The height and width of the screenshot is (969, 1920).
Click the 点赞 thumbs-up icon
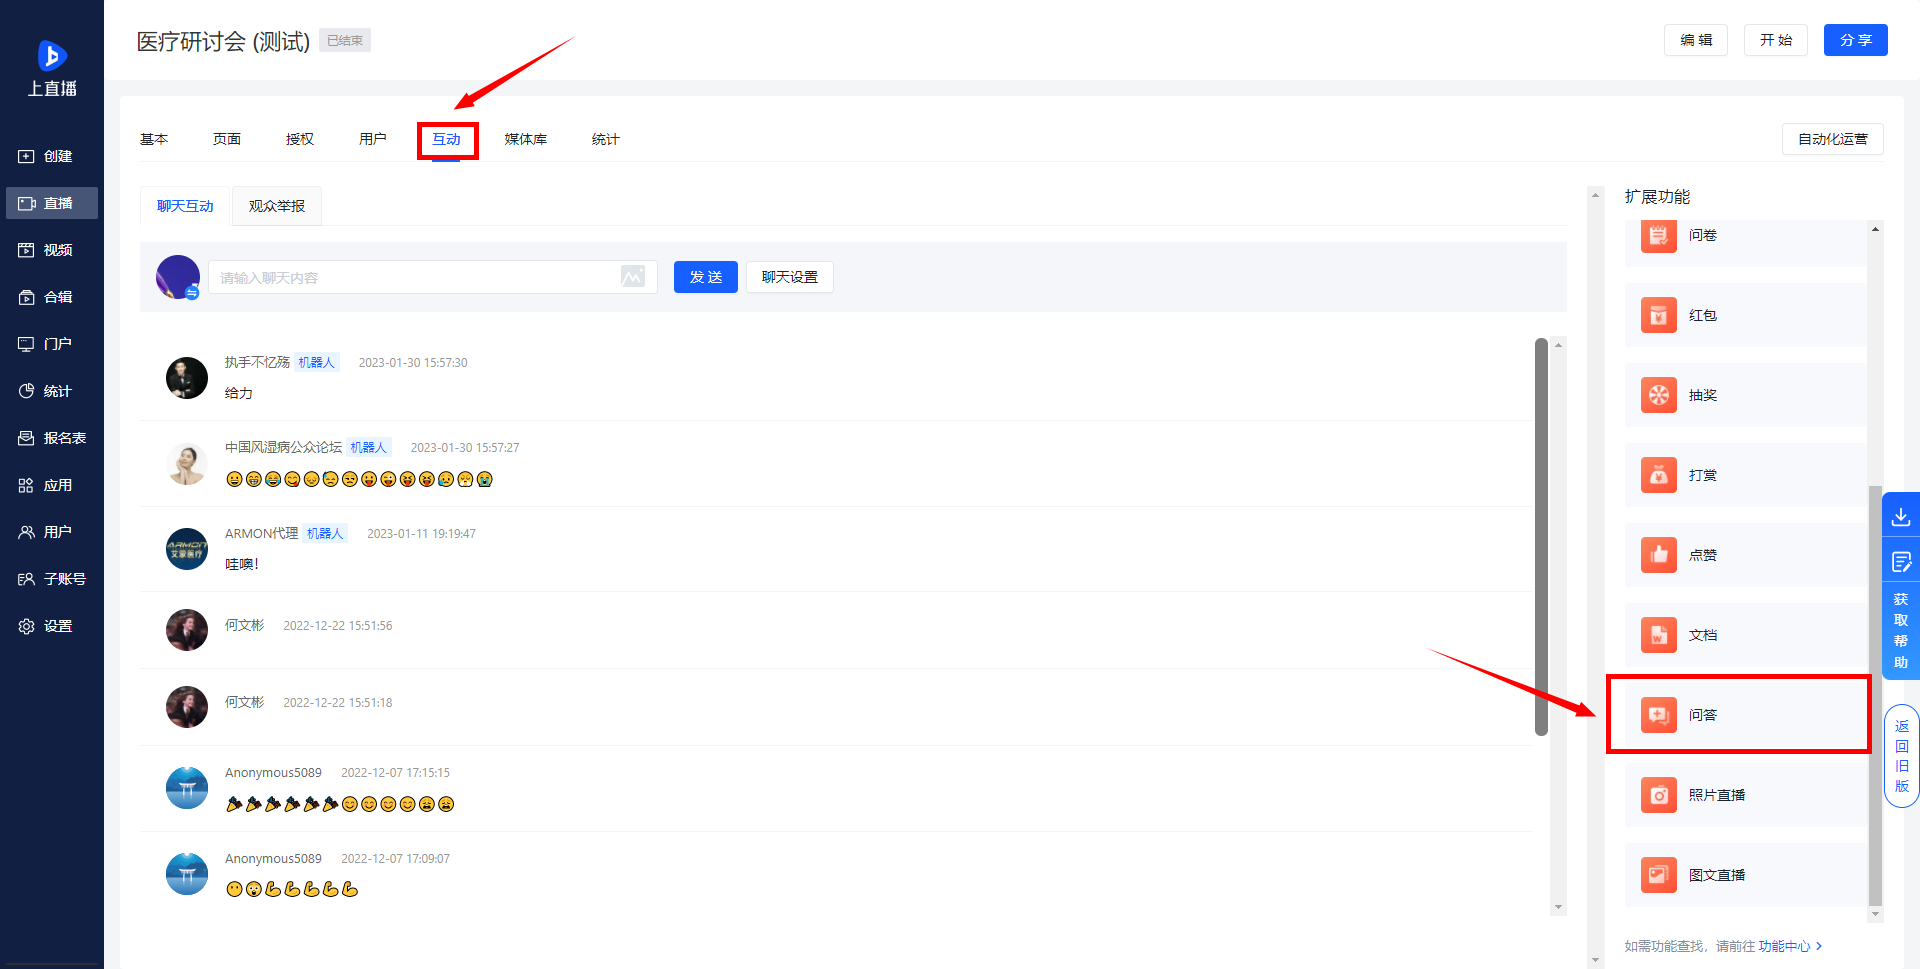click(1658, 555)
